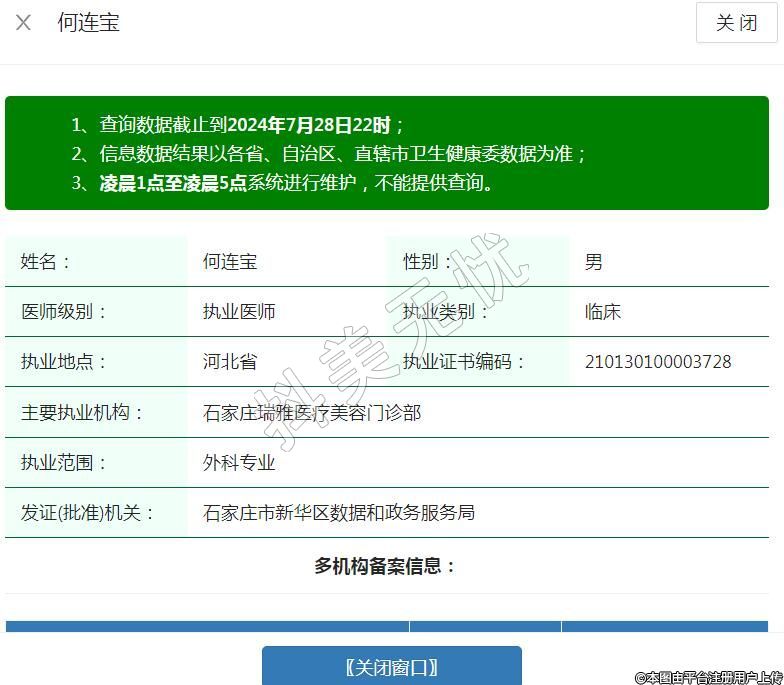784x685 pixels.
Task: Click certificate number 210130100003728
Action: (658, 362)
